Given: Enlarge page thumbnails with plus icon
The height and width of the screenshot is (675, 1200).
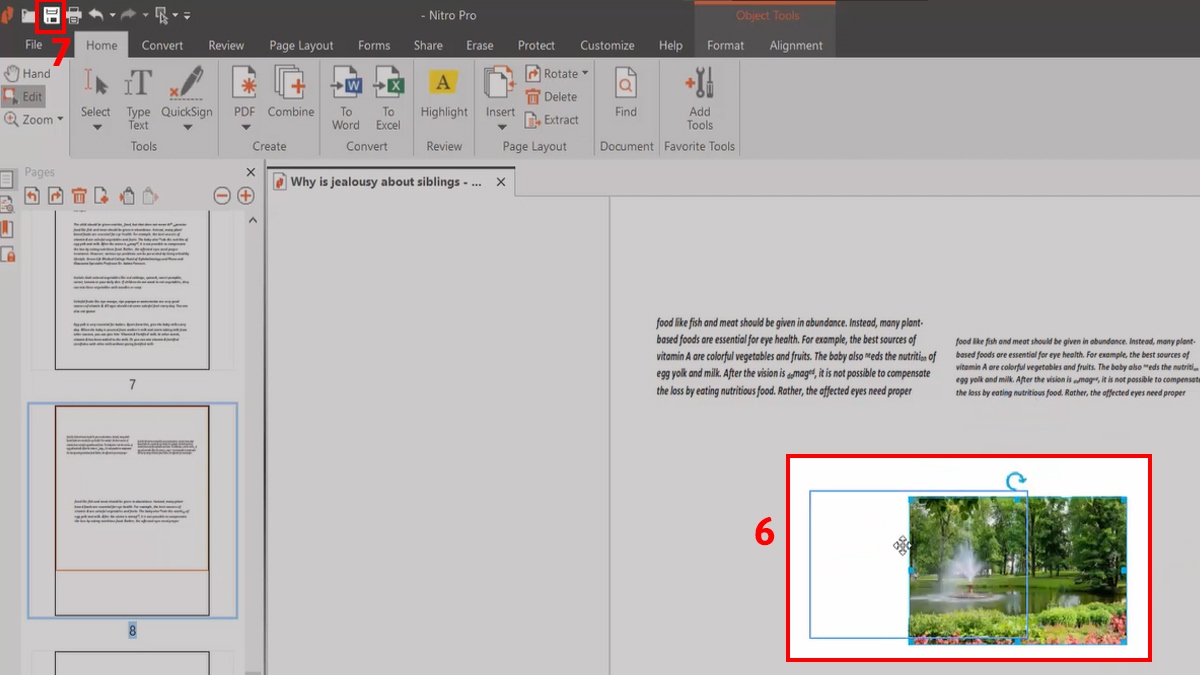Looking at the screenshot, I should tap(245, 196).
